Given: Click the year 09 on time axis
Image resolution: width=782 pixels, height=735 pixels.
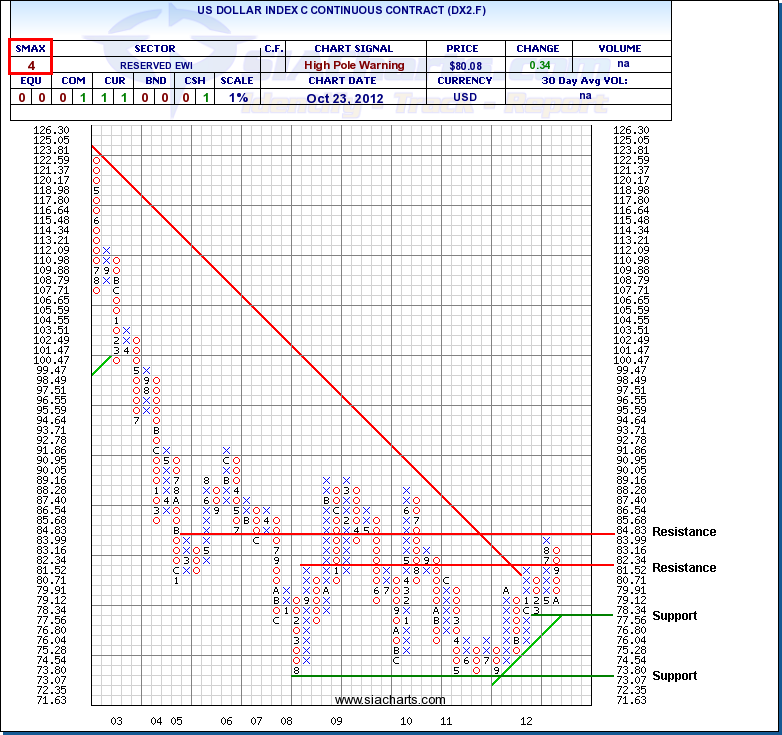Looking at the screenshot, I should 337,720.
